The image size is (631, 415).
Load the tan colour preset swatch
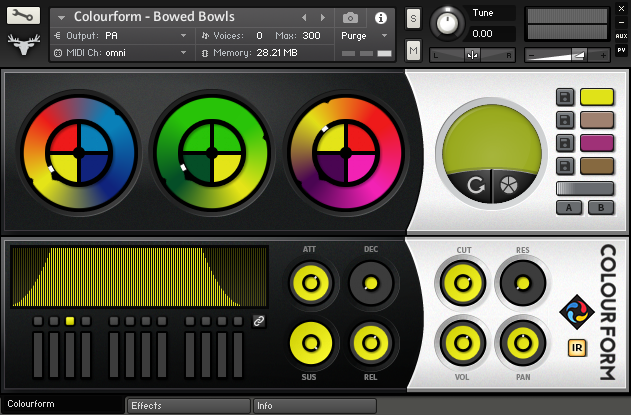coord(597,120)
